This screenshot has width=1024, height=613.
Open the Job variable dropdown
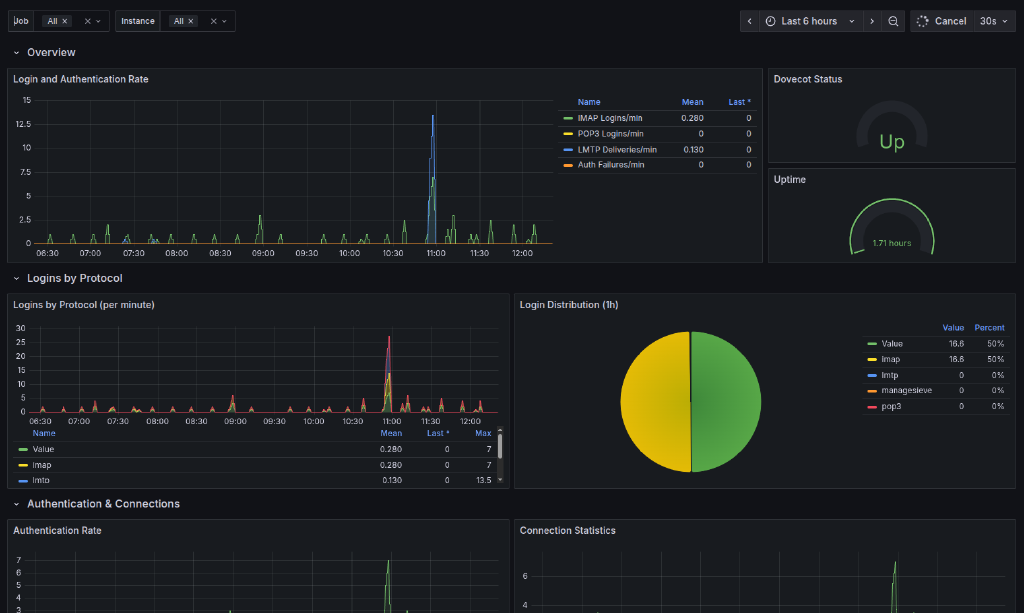(x=97, y=21)
